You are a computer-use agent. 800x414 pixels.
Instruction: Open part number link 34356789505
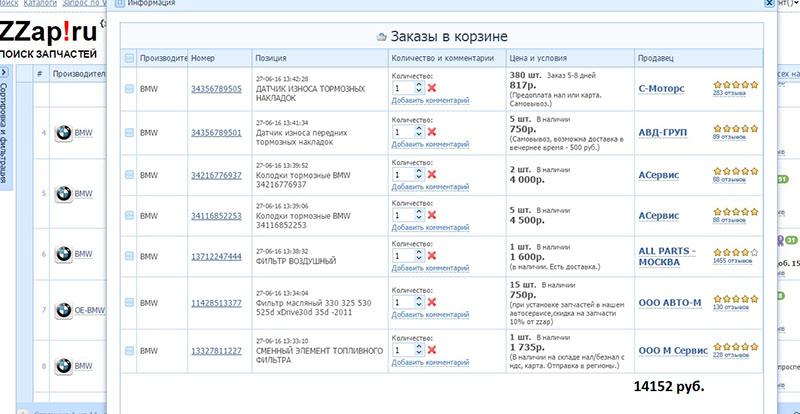click(x=216, y=89)
